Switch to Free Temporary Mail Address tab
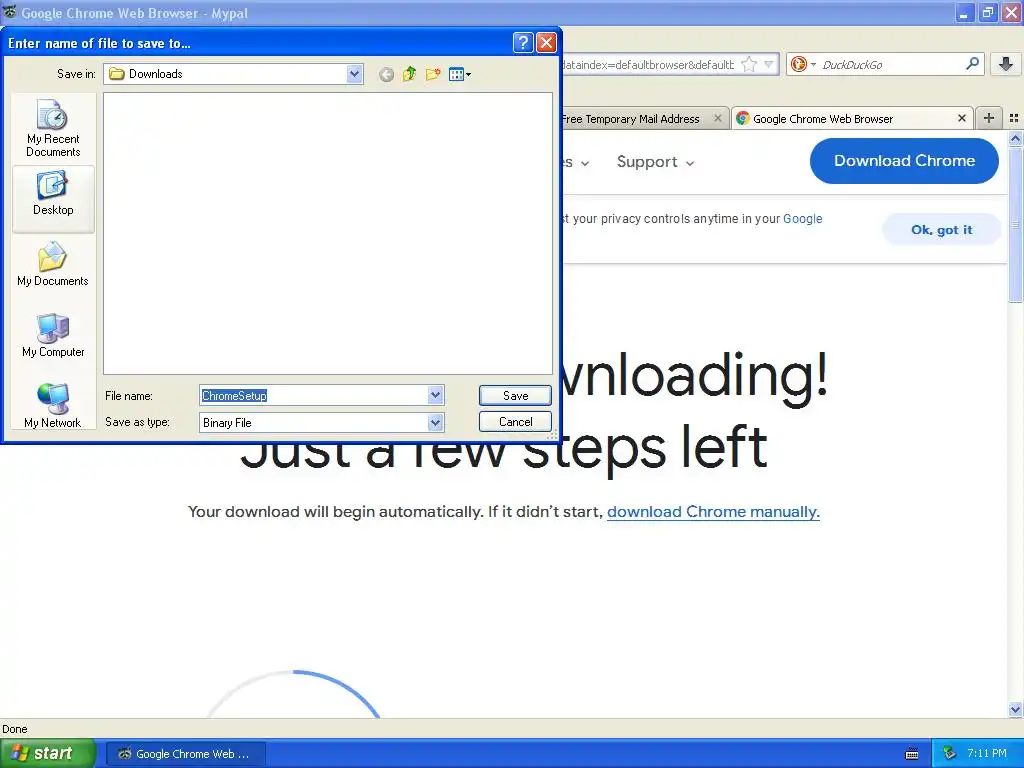The height and width of the screenshot is (768, 1024). (630, 119)
